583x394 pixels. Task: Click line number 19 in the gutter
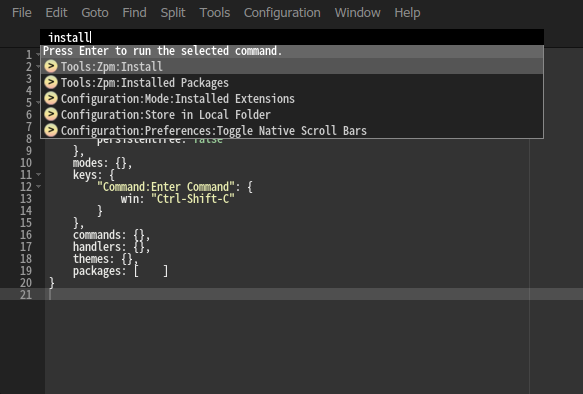pyautogui.click(x=26, y=271)
